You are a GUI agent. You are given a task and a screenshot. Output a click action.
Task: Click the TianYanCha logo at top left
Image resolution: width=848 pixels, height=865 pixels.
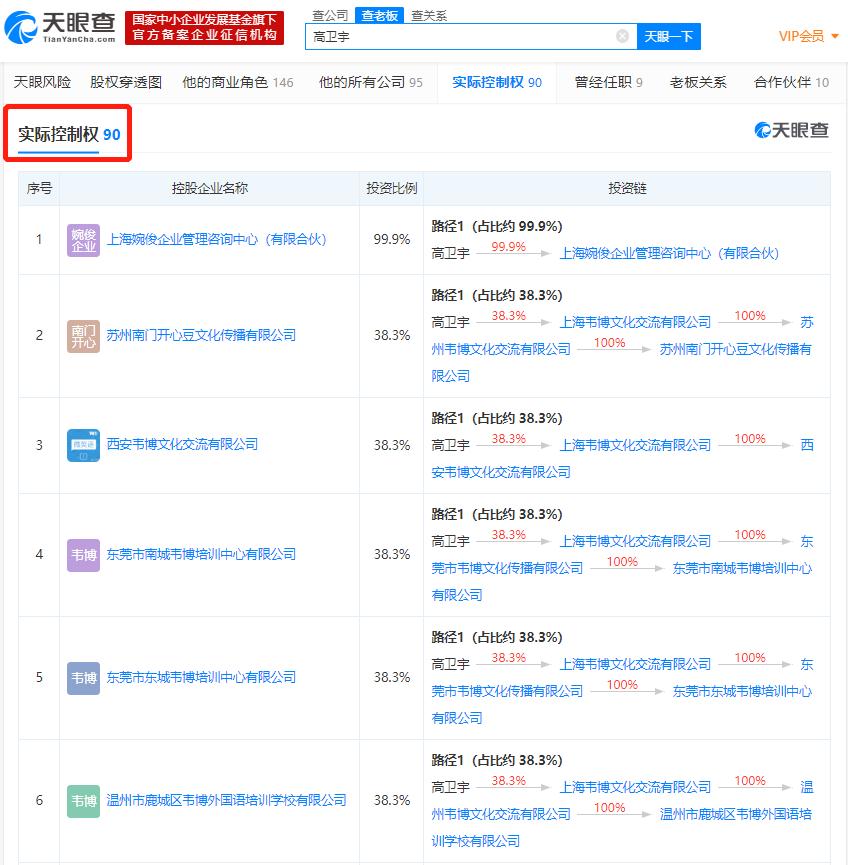[x=60, y=27]
